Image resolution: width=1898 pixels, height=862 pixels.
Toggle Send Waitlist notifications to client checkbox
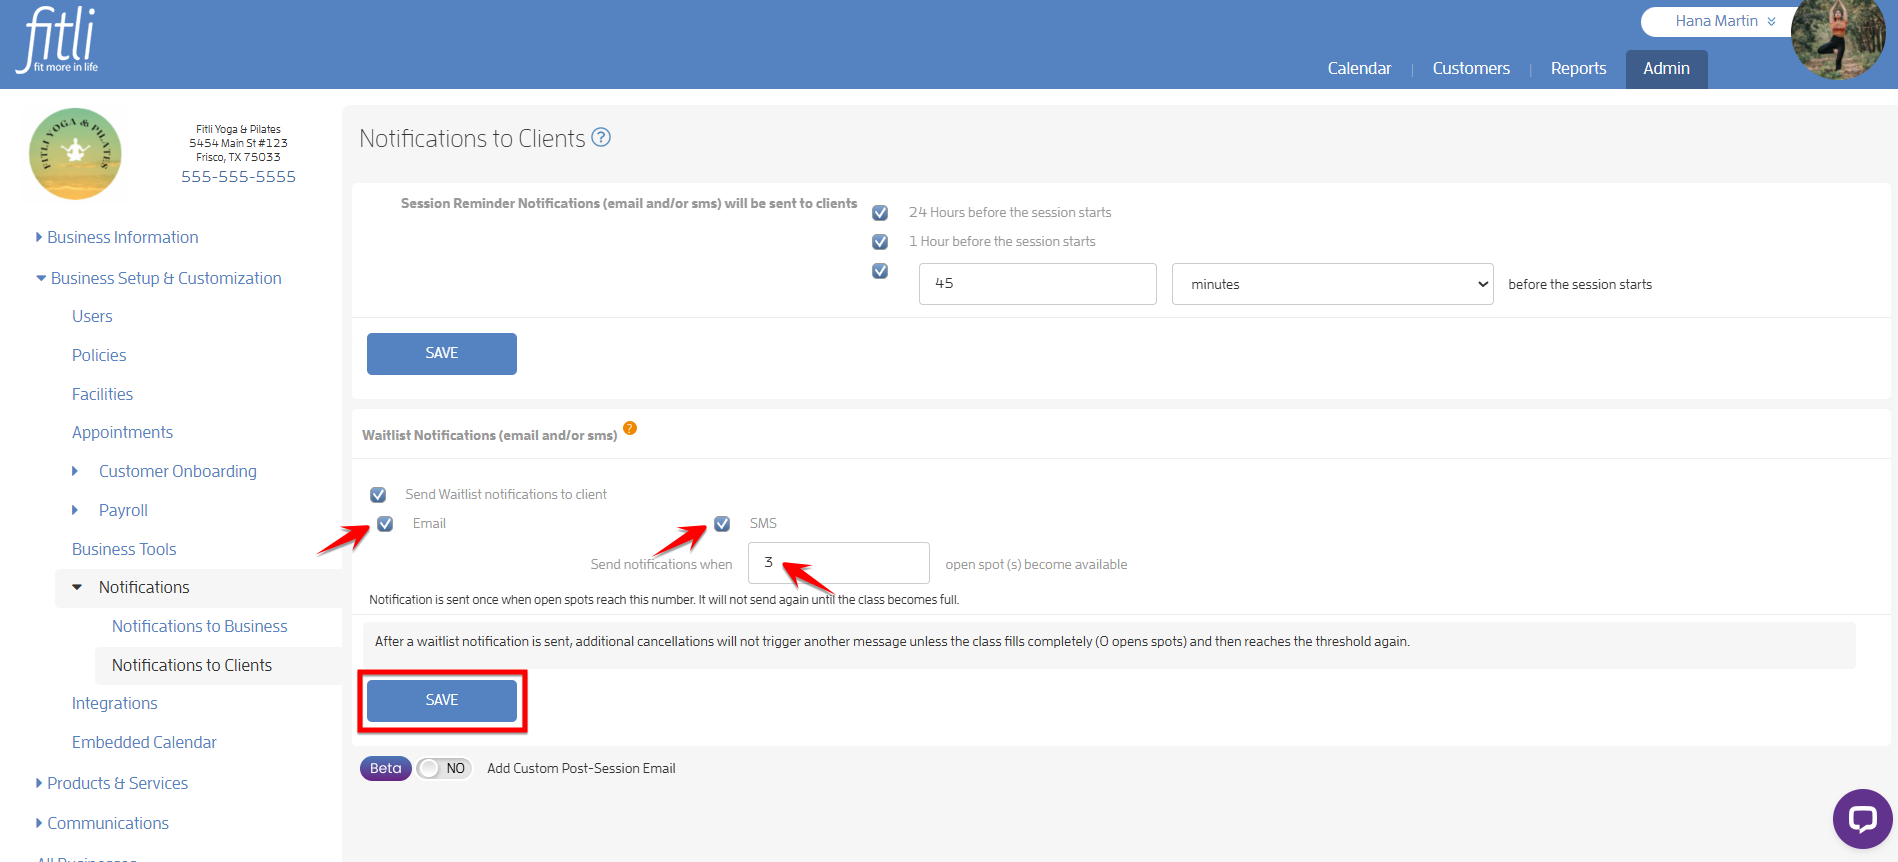click(x=378, y=495)
